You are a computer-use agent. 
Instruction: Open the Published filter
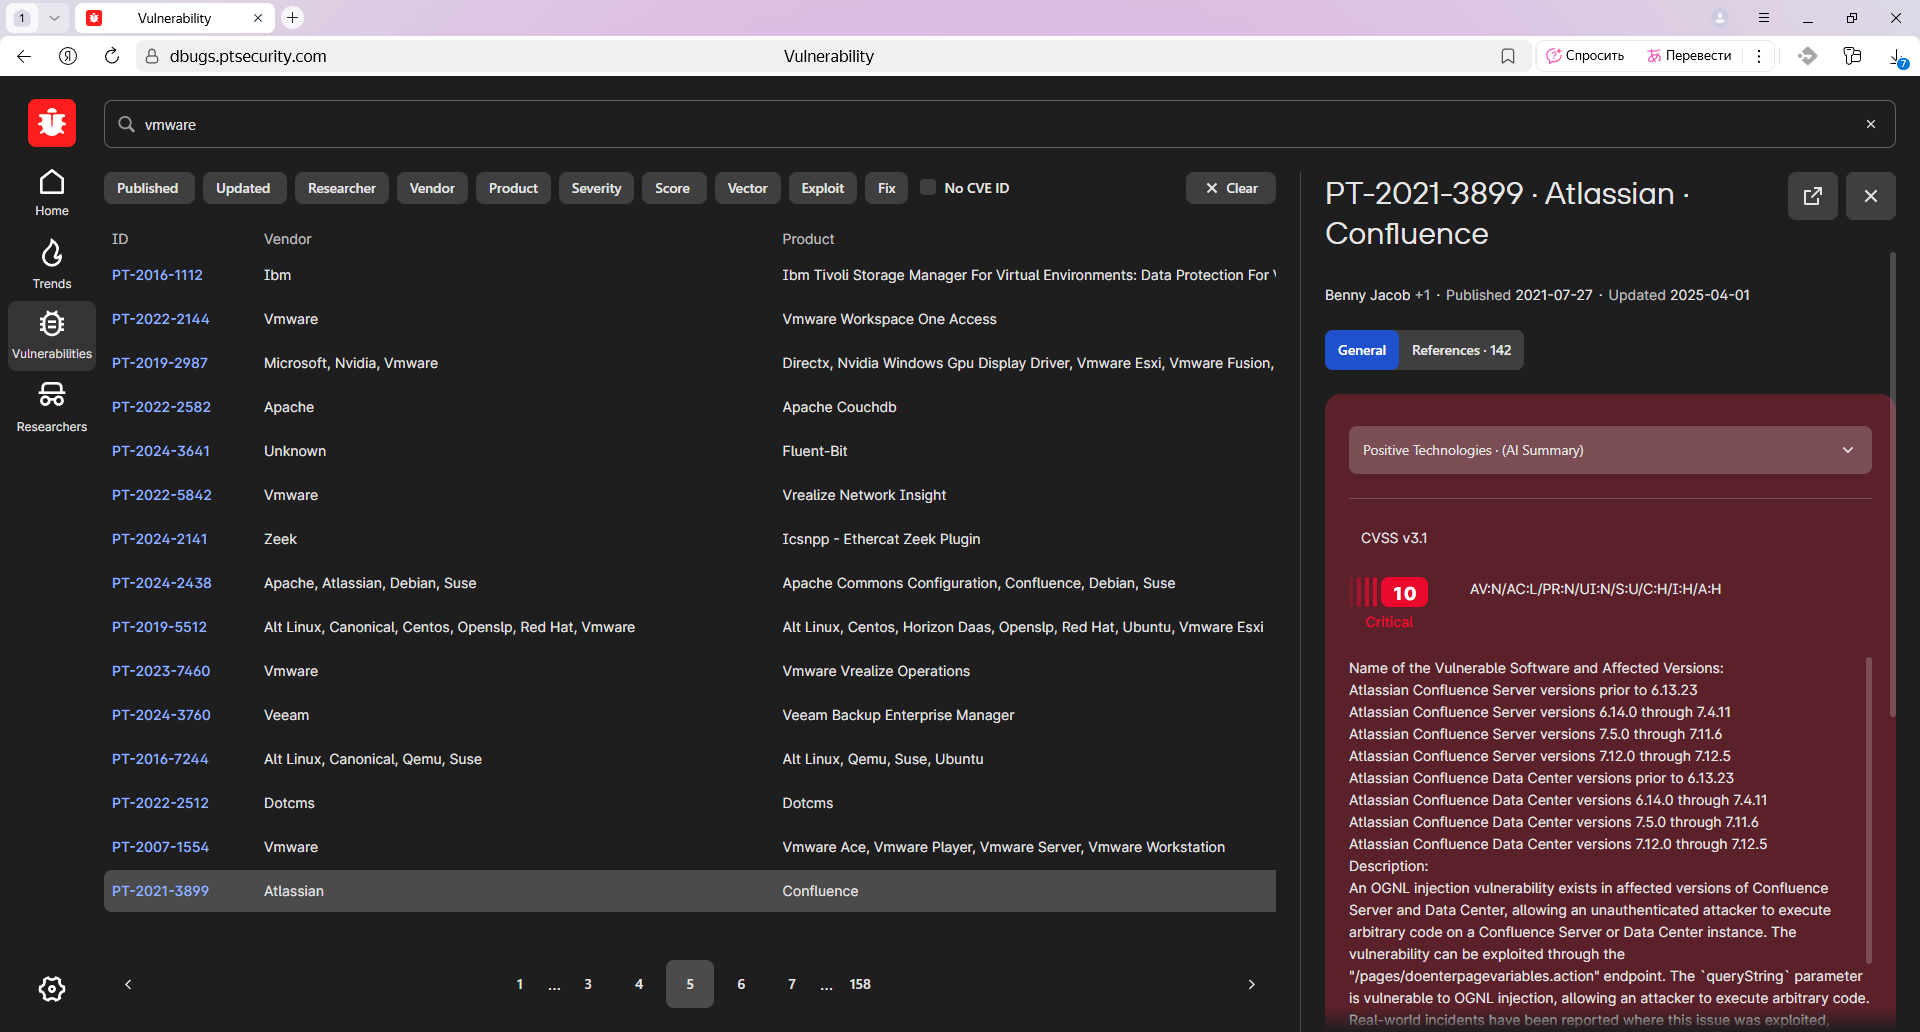[148, 188]
